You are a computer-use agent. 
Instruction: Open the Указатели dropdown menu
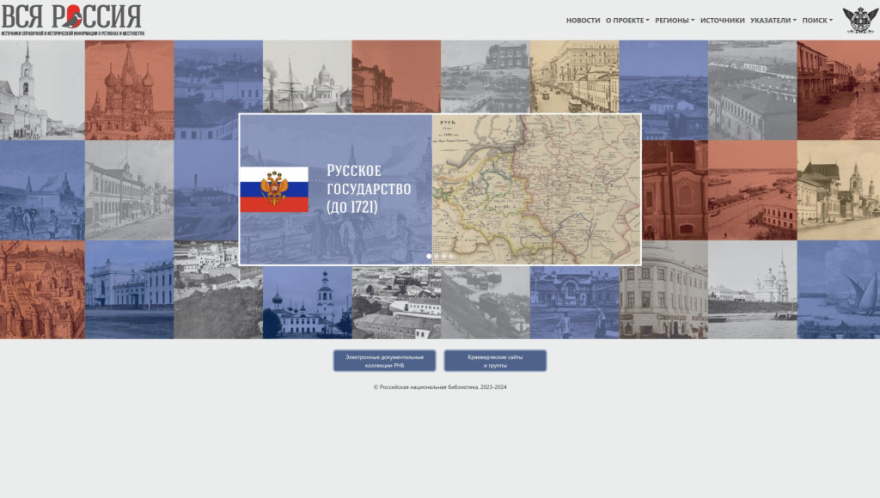[773, 20]
